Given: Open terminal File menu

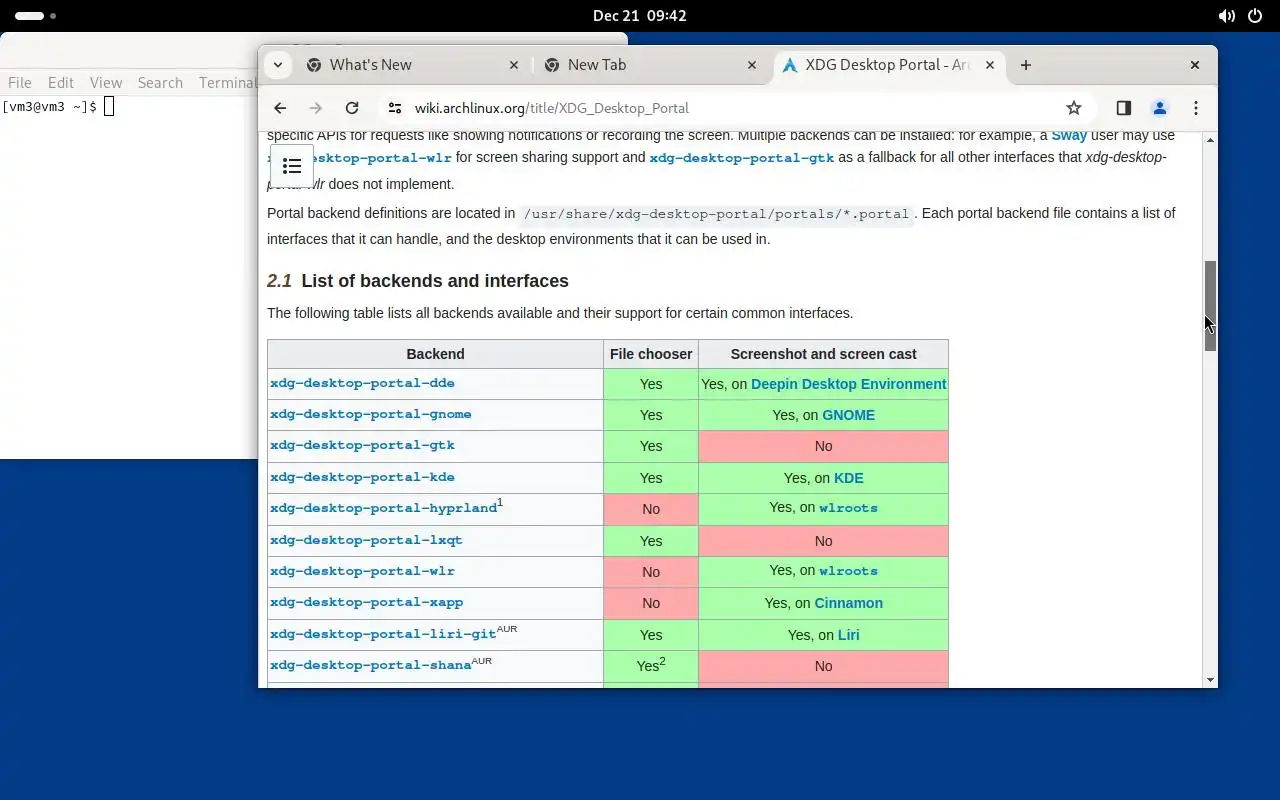Looking at the screenshot, I should [x=20, y=83].
